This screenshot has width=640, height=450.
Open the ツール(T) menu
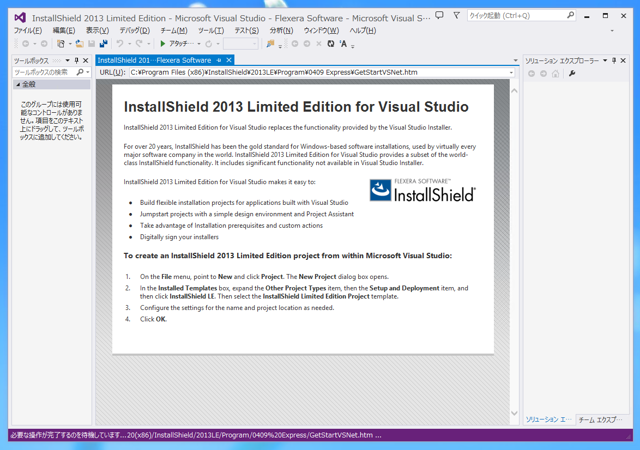[x=211, y=30]
